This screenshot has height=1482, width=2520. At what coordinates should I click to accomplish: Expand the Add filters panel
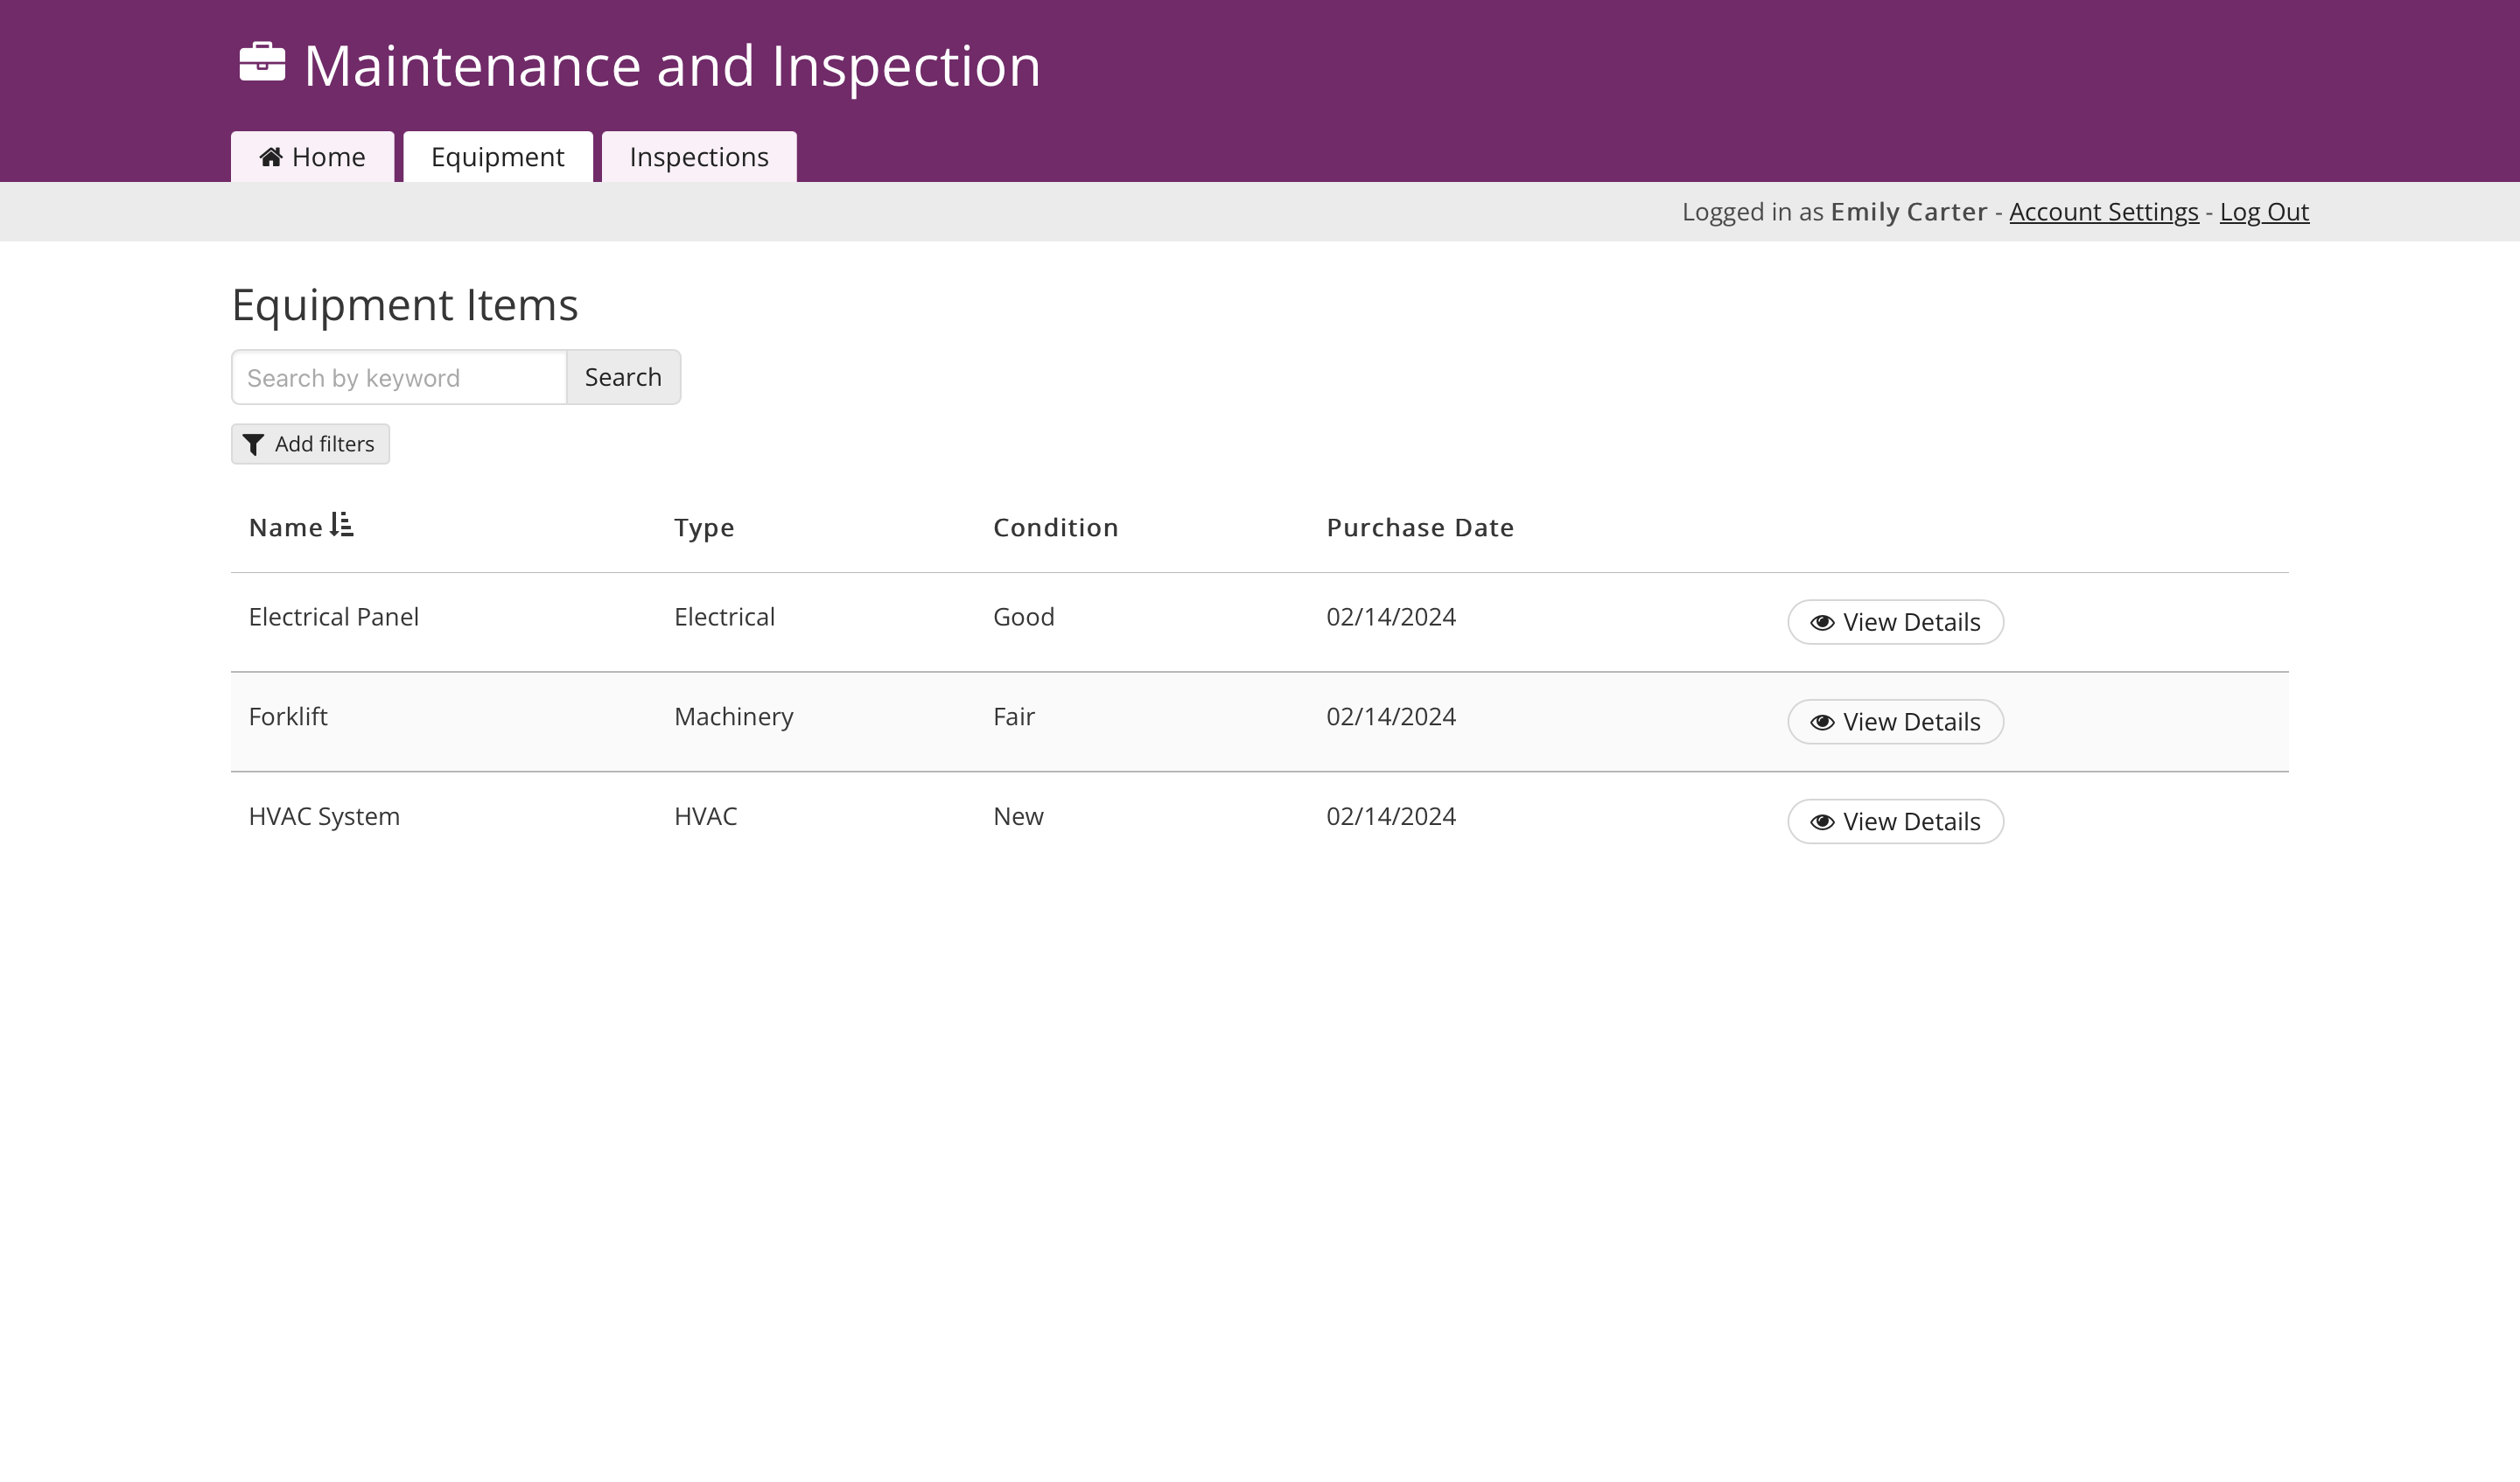coord(309,444)
